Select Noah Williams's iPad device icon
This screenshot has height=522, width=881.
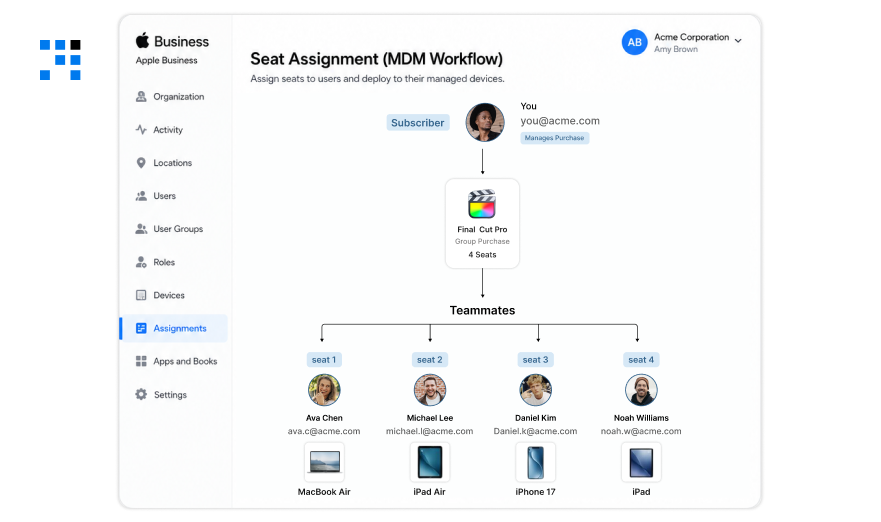click(641, 462)
